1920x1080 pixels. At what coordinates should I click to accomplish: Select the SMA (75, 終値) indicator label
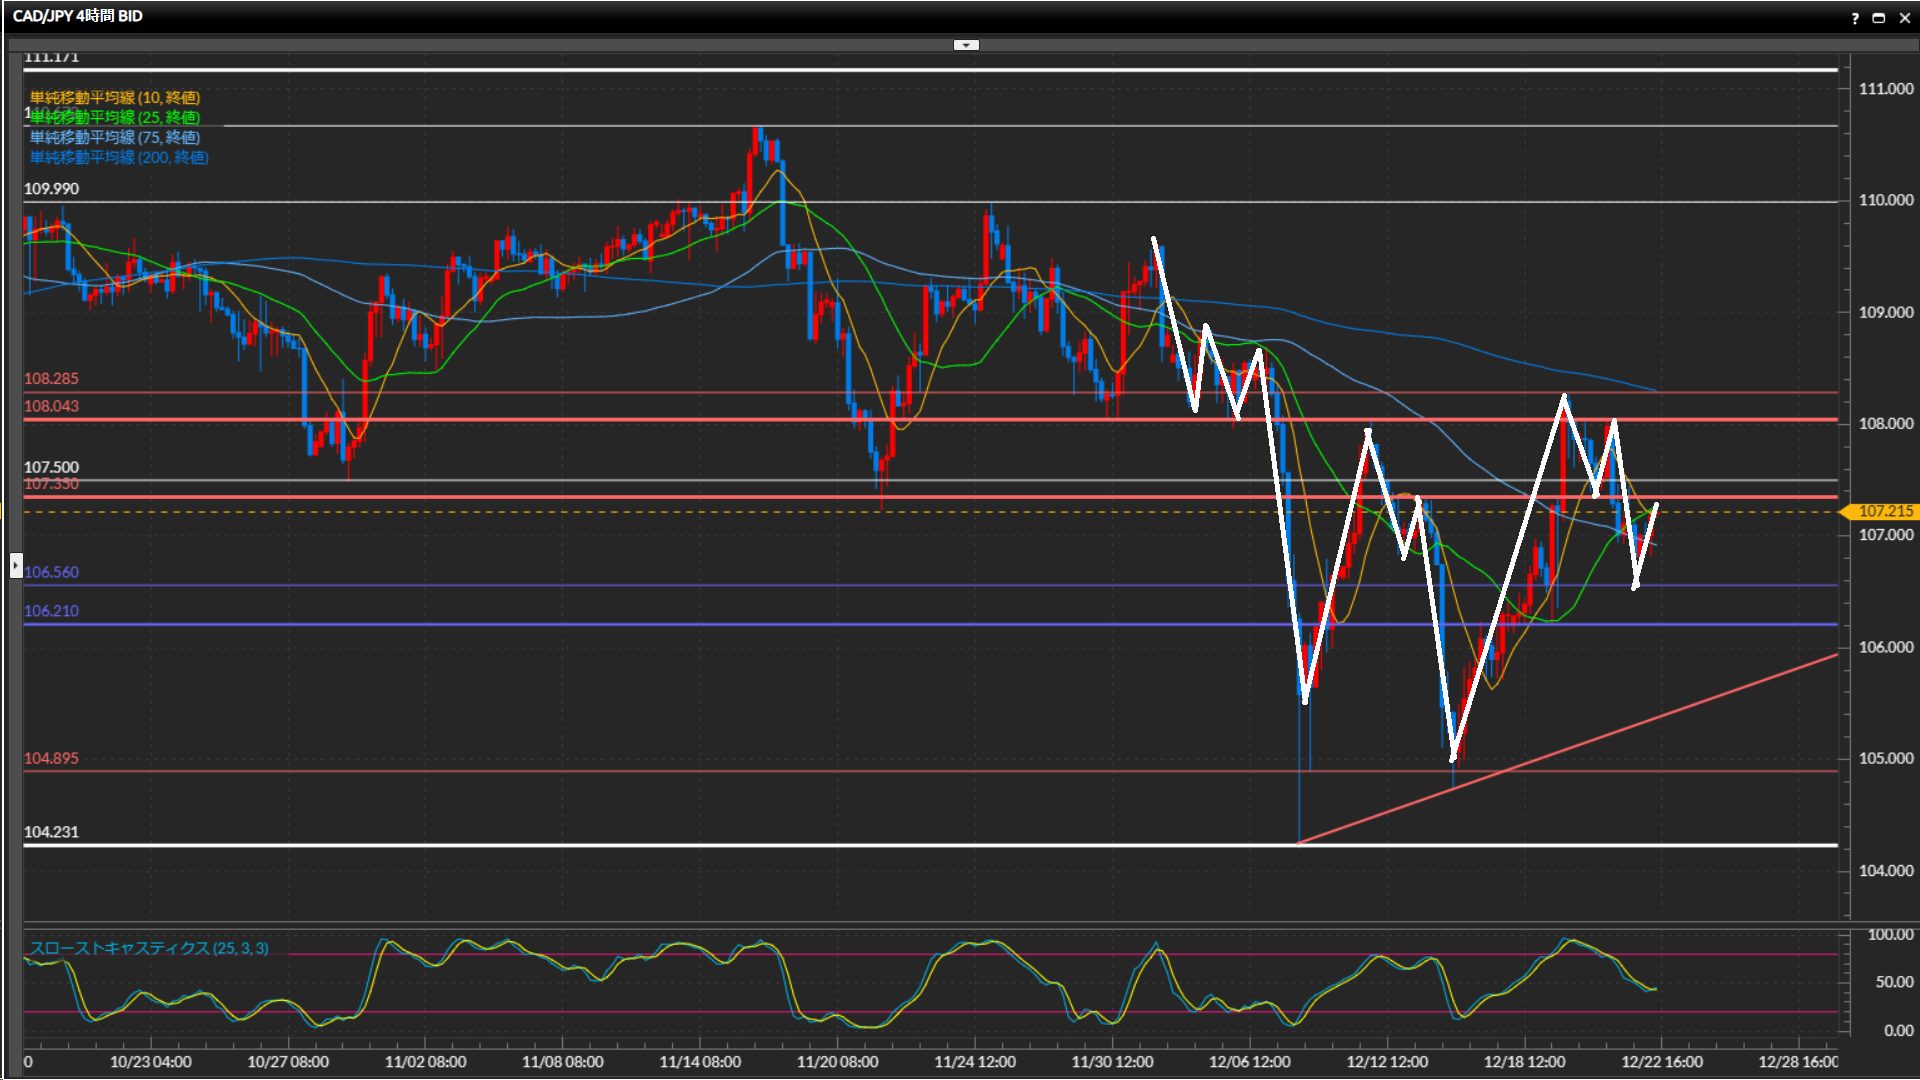115,137
